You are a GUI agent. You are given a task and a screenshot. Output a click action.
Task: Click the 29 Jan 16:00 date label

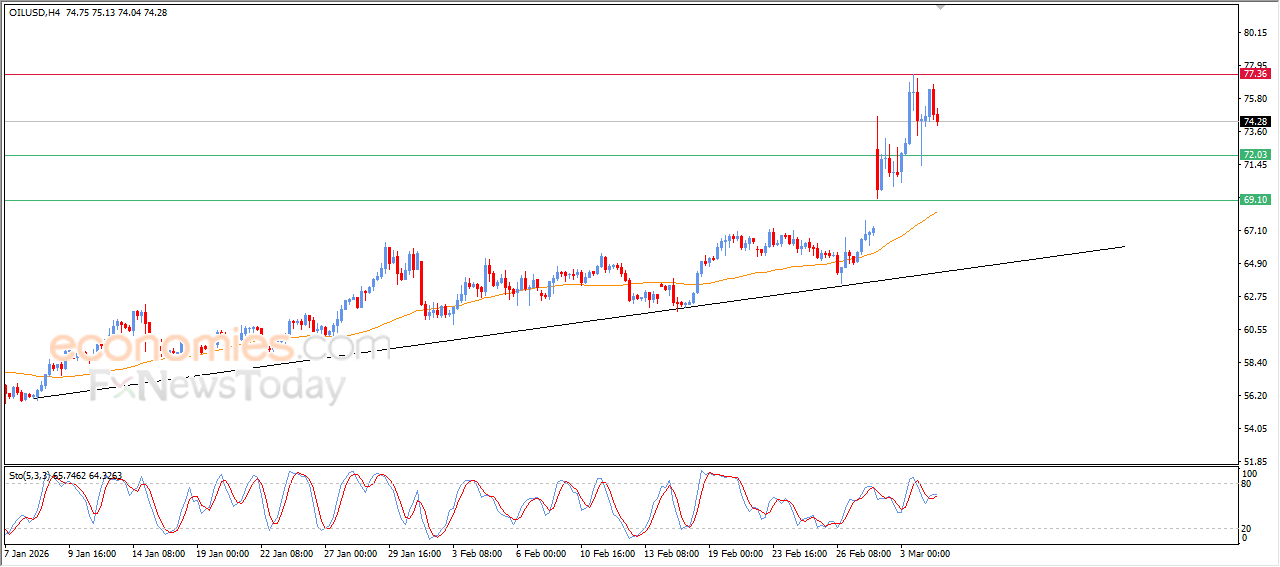(x=412, y=553)
